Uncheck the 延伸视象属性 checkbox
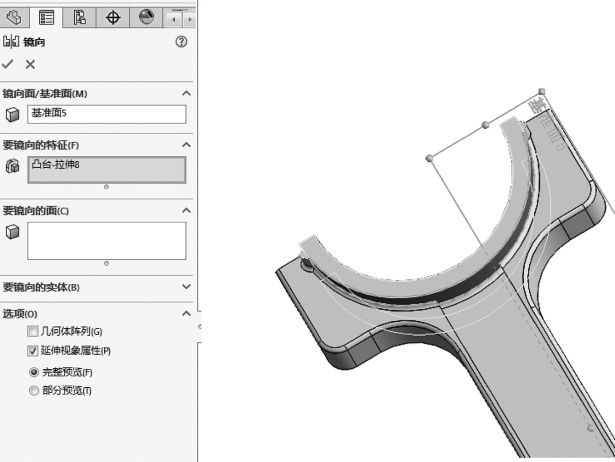 [33, 351]
